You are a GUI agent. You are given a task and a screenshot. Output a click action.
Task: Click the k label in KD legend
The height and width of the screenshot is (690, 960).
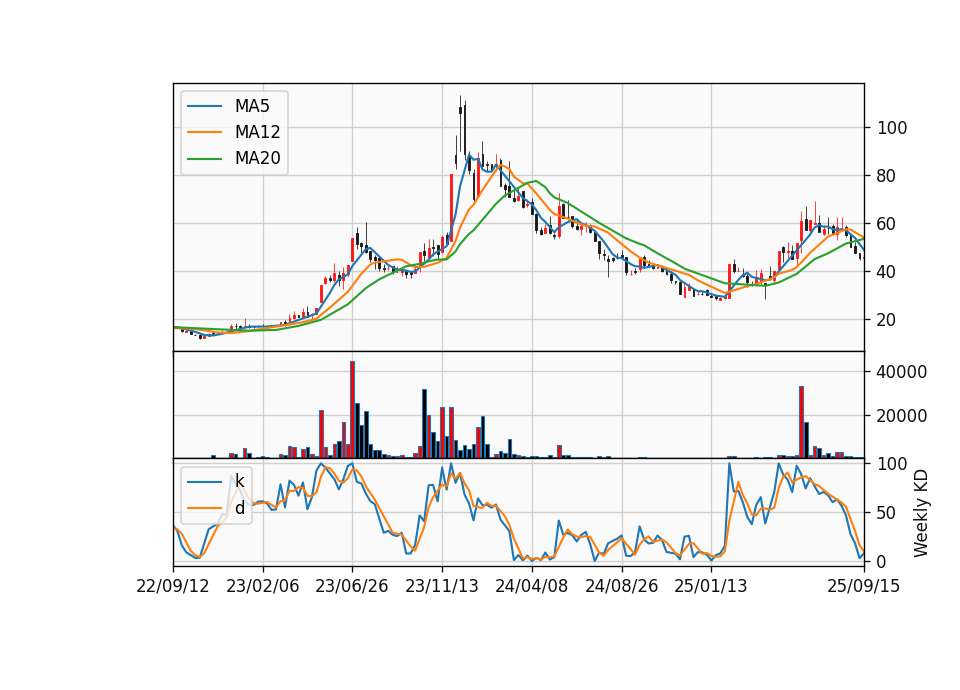point(239,481)
